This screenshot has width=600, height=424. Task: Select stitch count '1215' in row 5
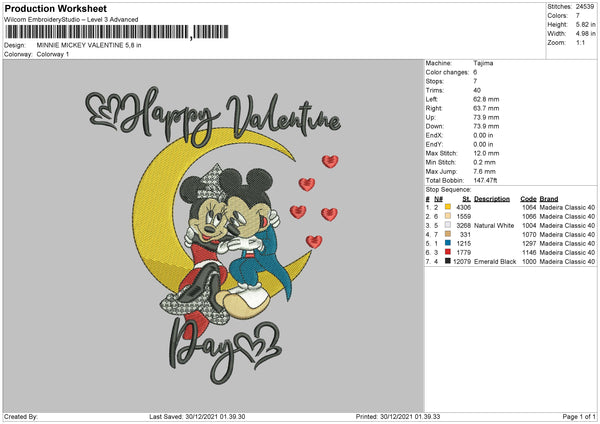click(x=463, y=243)
